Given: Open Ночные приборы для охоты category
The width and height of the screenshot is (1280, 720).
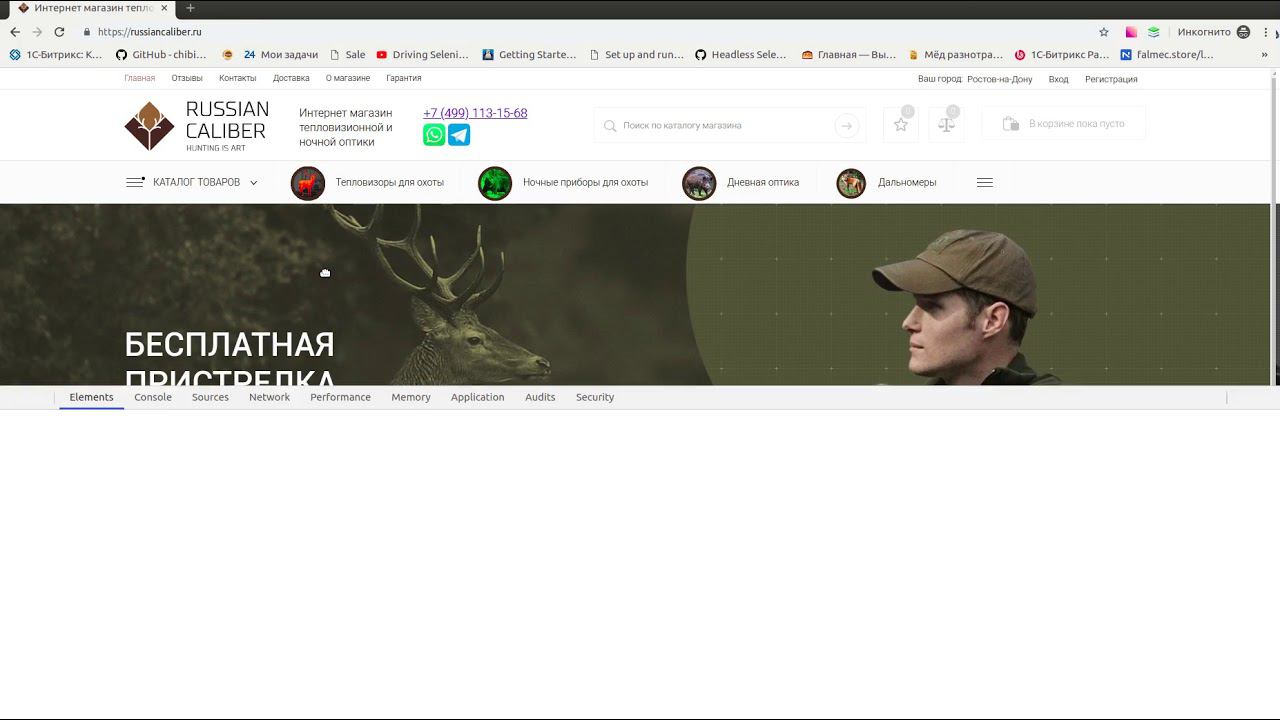Looking at the screenshot, I should (x=585, y=182).
